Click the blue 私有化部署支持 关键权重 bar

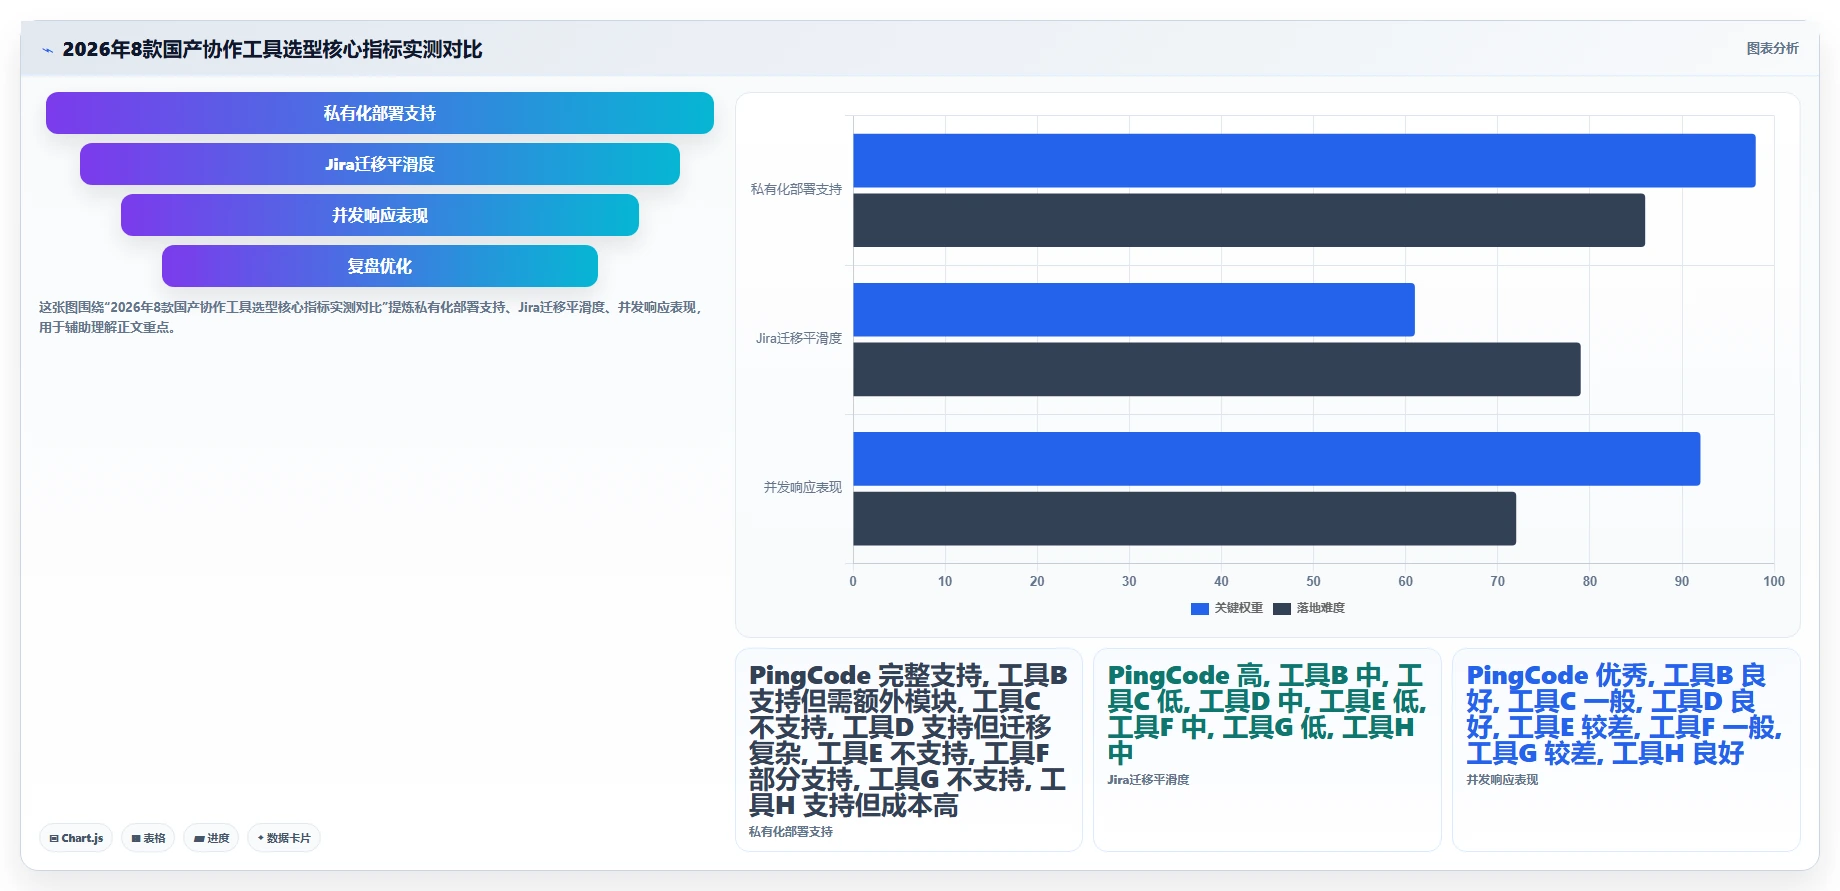1304,160
